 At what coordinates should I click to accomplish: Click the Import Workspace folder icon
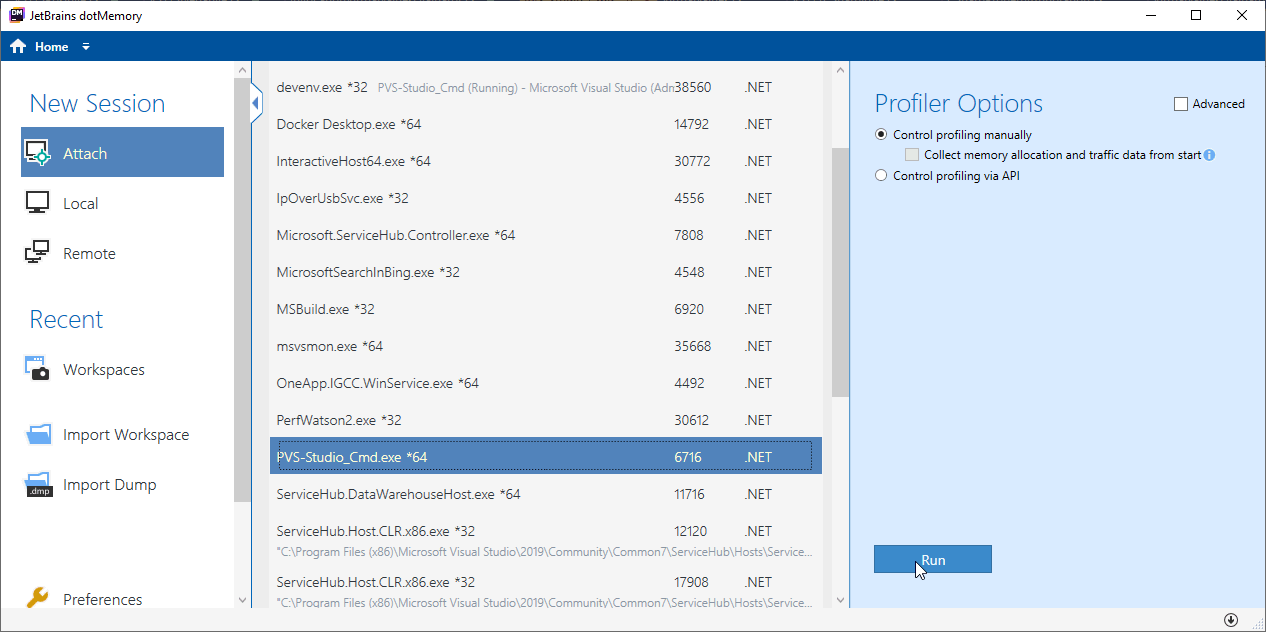38,434
